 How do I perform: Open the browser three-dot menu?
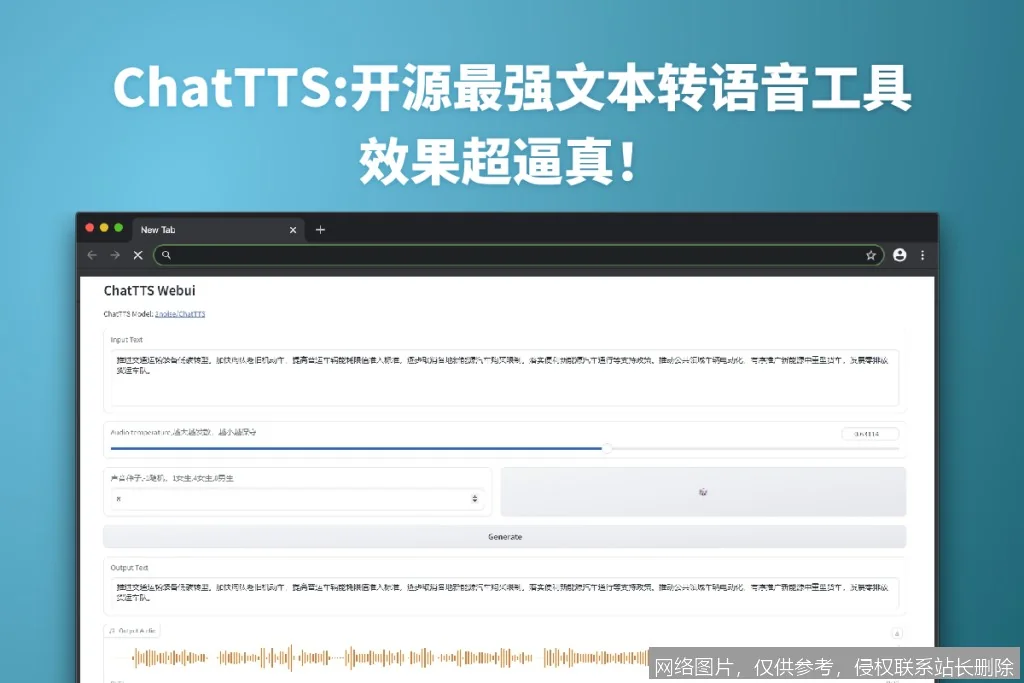tap(922, 255)
